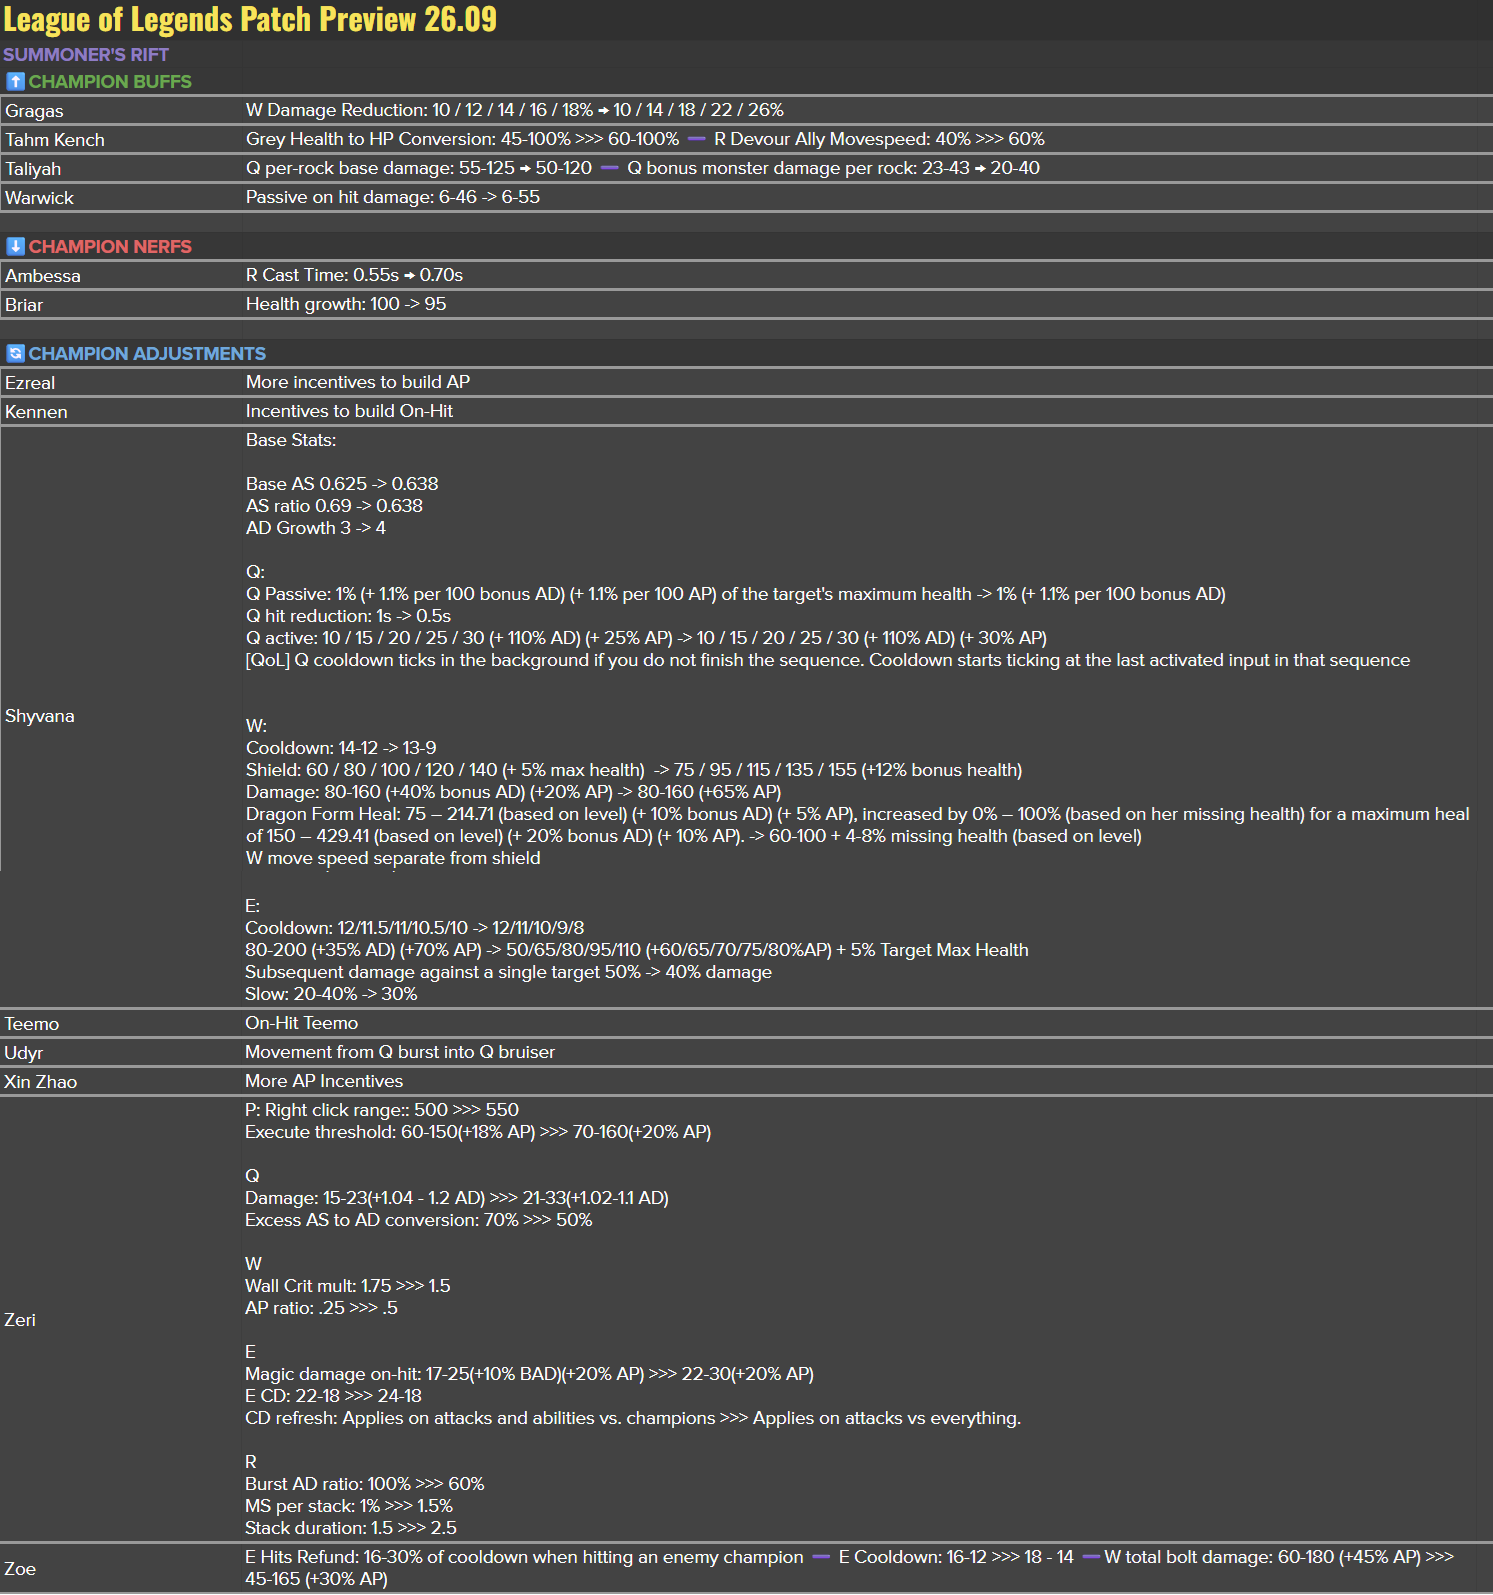1493x1595 pixels.
Task: Click the Ezreal champion name
Action: coord(30,383)
